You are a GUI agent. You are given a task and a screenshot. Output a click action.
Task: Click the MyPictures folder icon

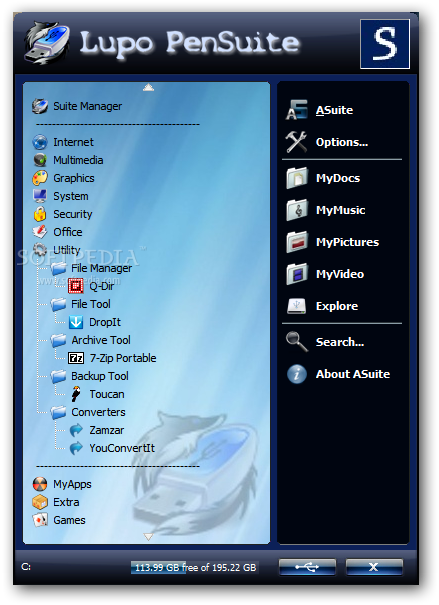pyautogui.click(x=297, y=242)
